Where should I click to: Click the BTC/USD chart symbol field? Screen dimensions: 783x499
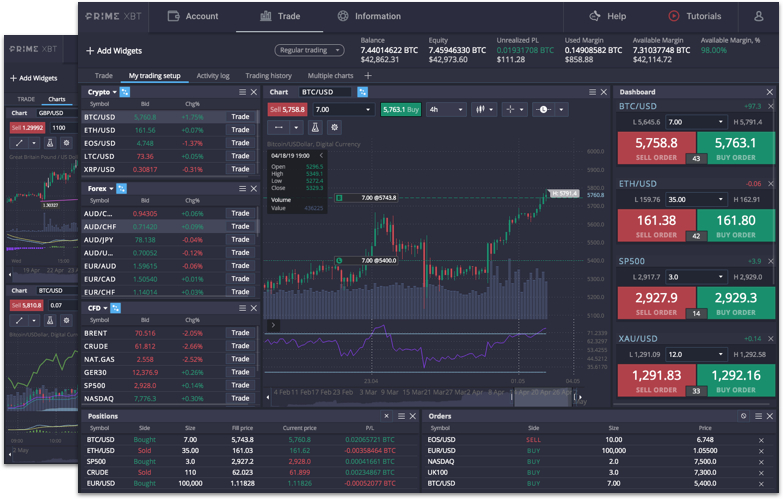(326, 92)
